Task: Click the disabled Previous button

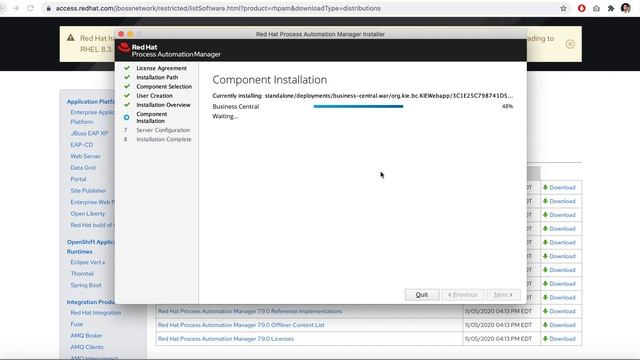Action: [462, 295]
